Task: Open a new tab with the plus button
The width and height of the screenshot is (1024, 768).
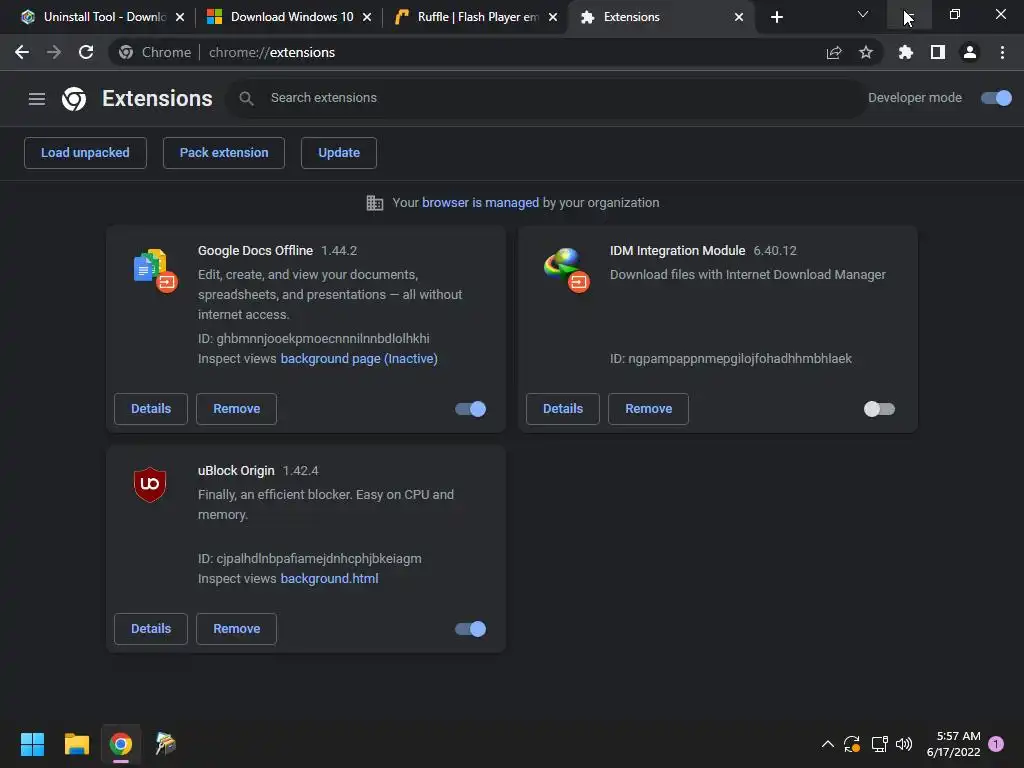Action: [x=776, y=17]
